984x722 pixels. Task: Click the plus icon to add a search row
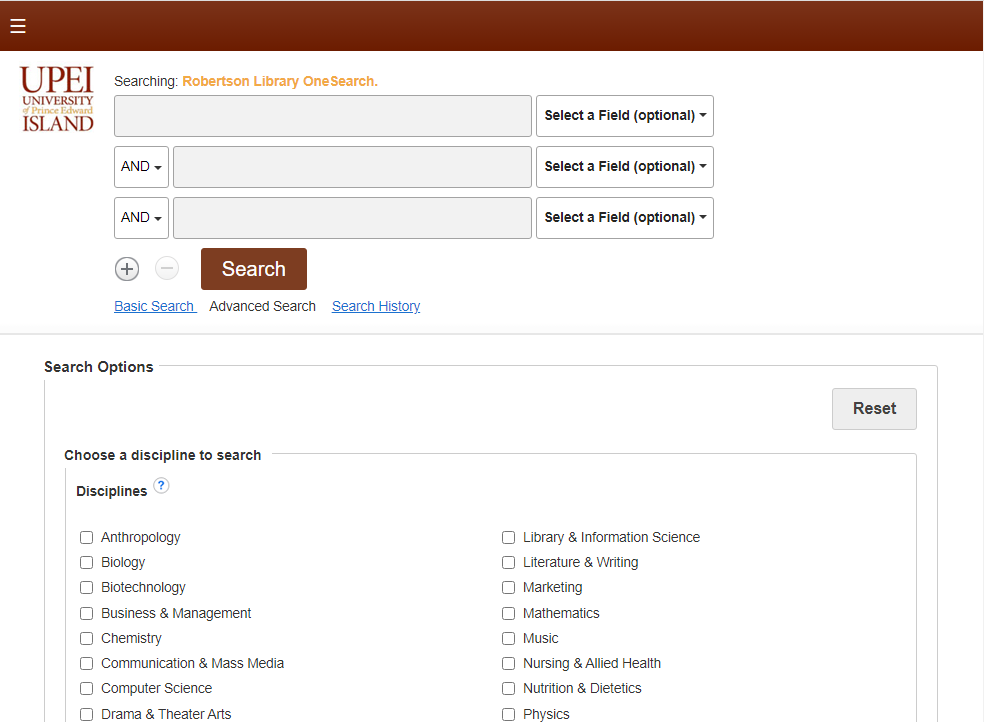coord(127,269)
